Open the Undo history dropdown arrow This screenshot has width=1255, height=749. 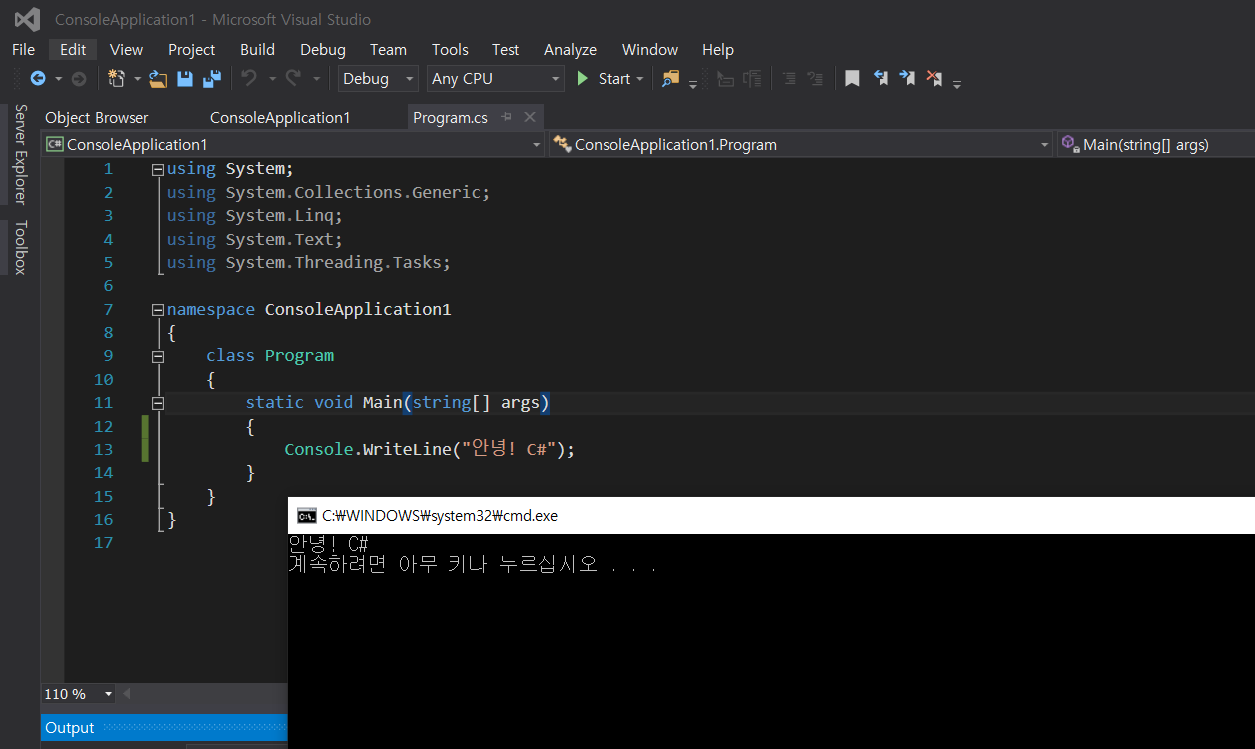click(271, 79)
